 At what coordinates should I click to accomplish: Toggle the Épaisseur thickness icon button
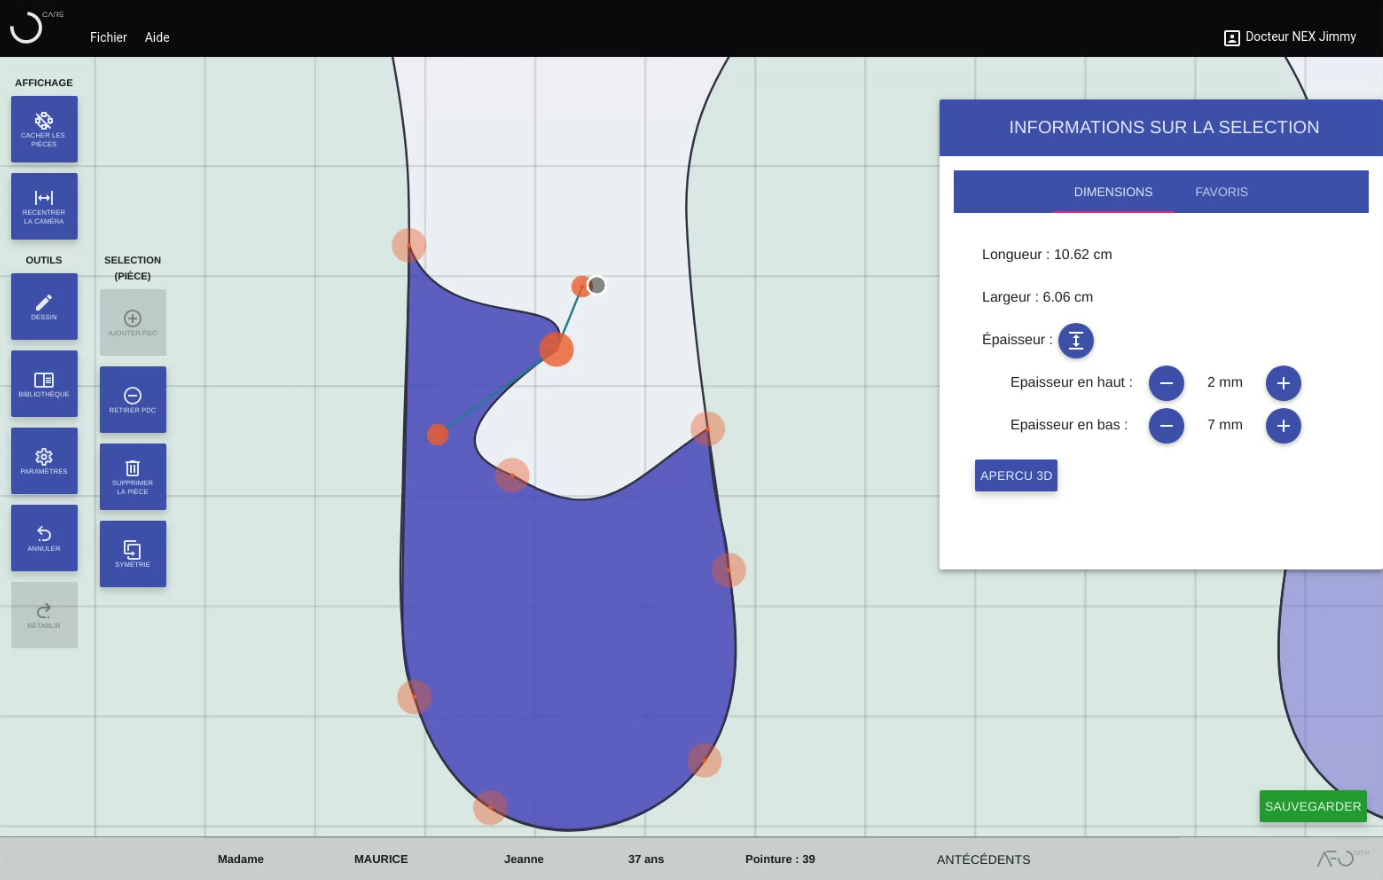pyautogui.click(x=1076, y=340)
